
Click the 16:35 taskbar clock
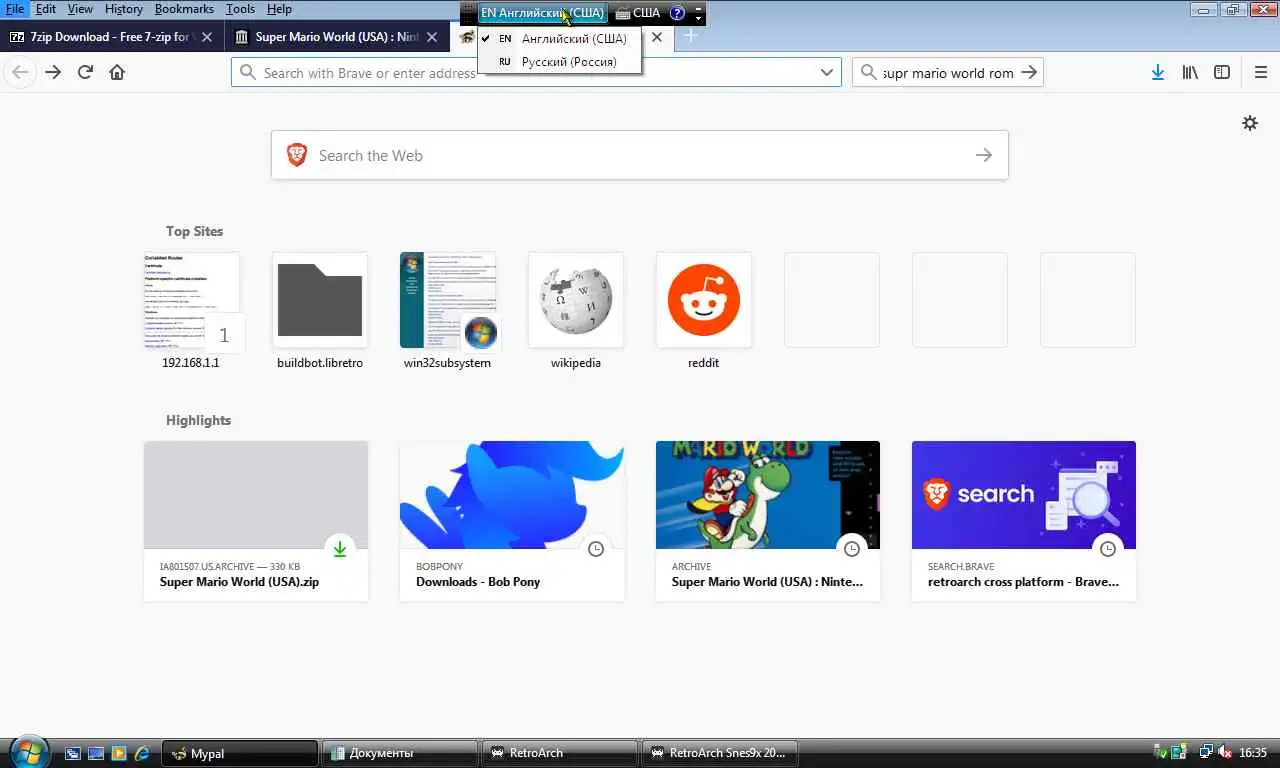coord(1253,753)
